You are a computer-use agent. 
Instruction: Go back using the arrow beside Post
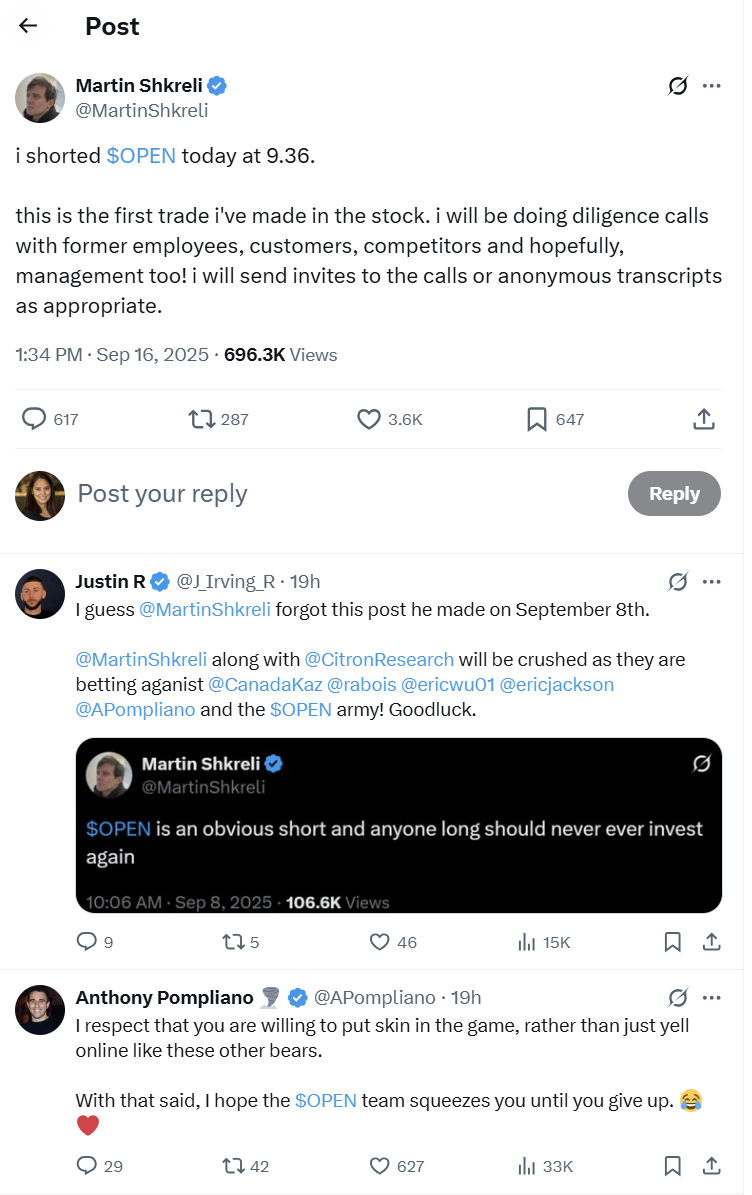point(28,26)
